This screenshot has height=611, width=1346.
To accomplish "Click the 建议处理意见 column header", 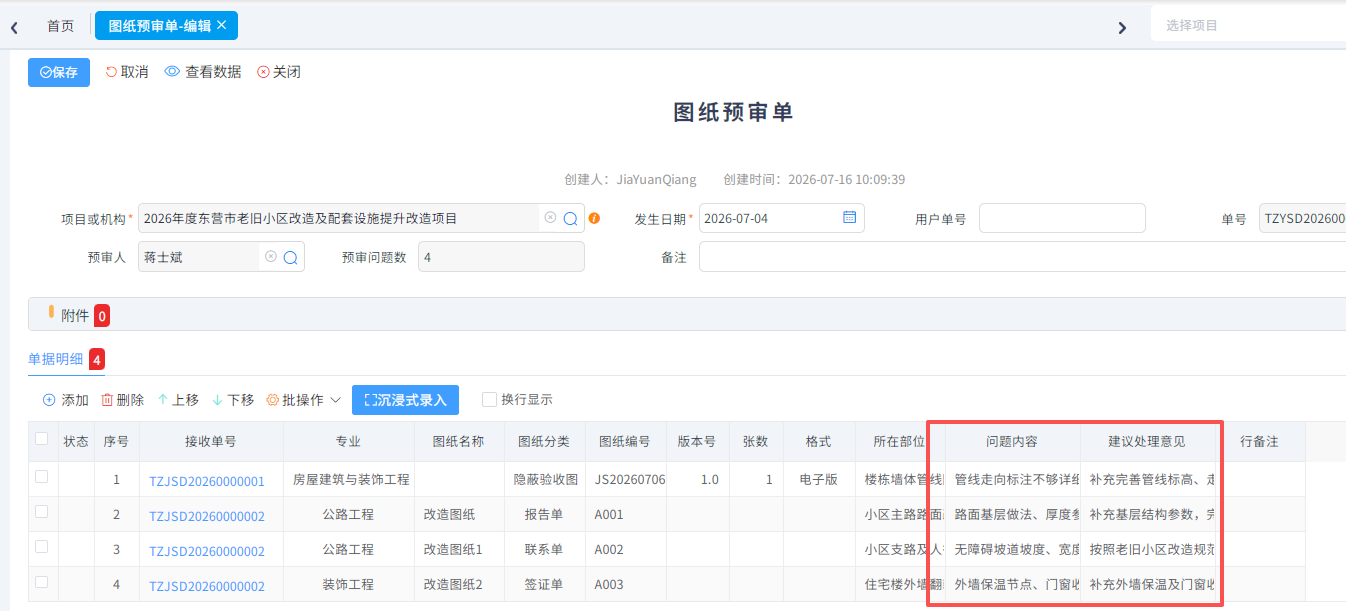I will pos(1147,441).
